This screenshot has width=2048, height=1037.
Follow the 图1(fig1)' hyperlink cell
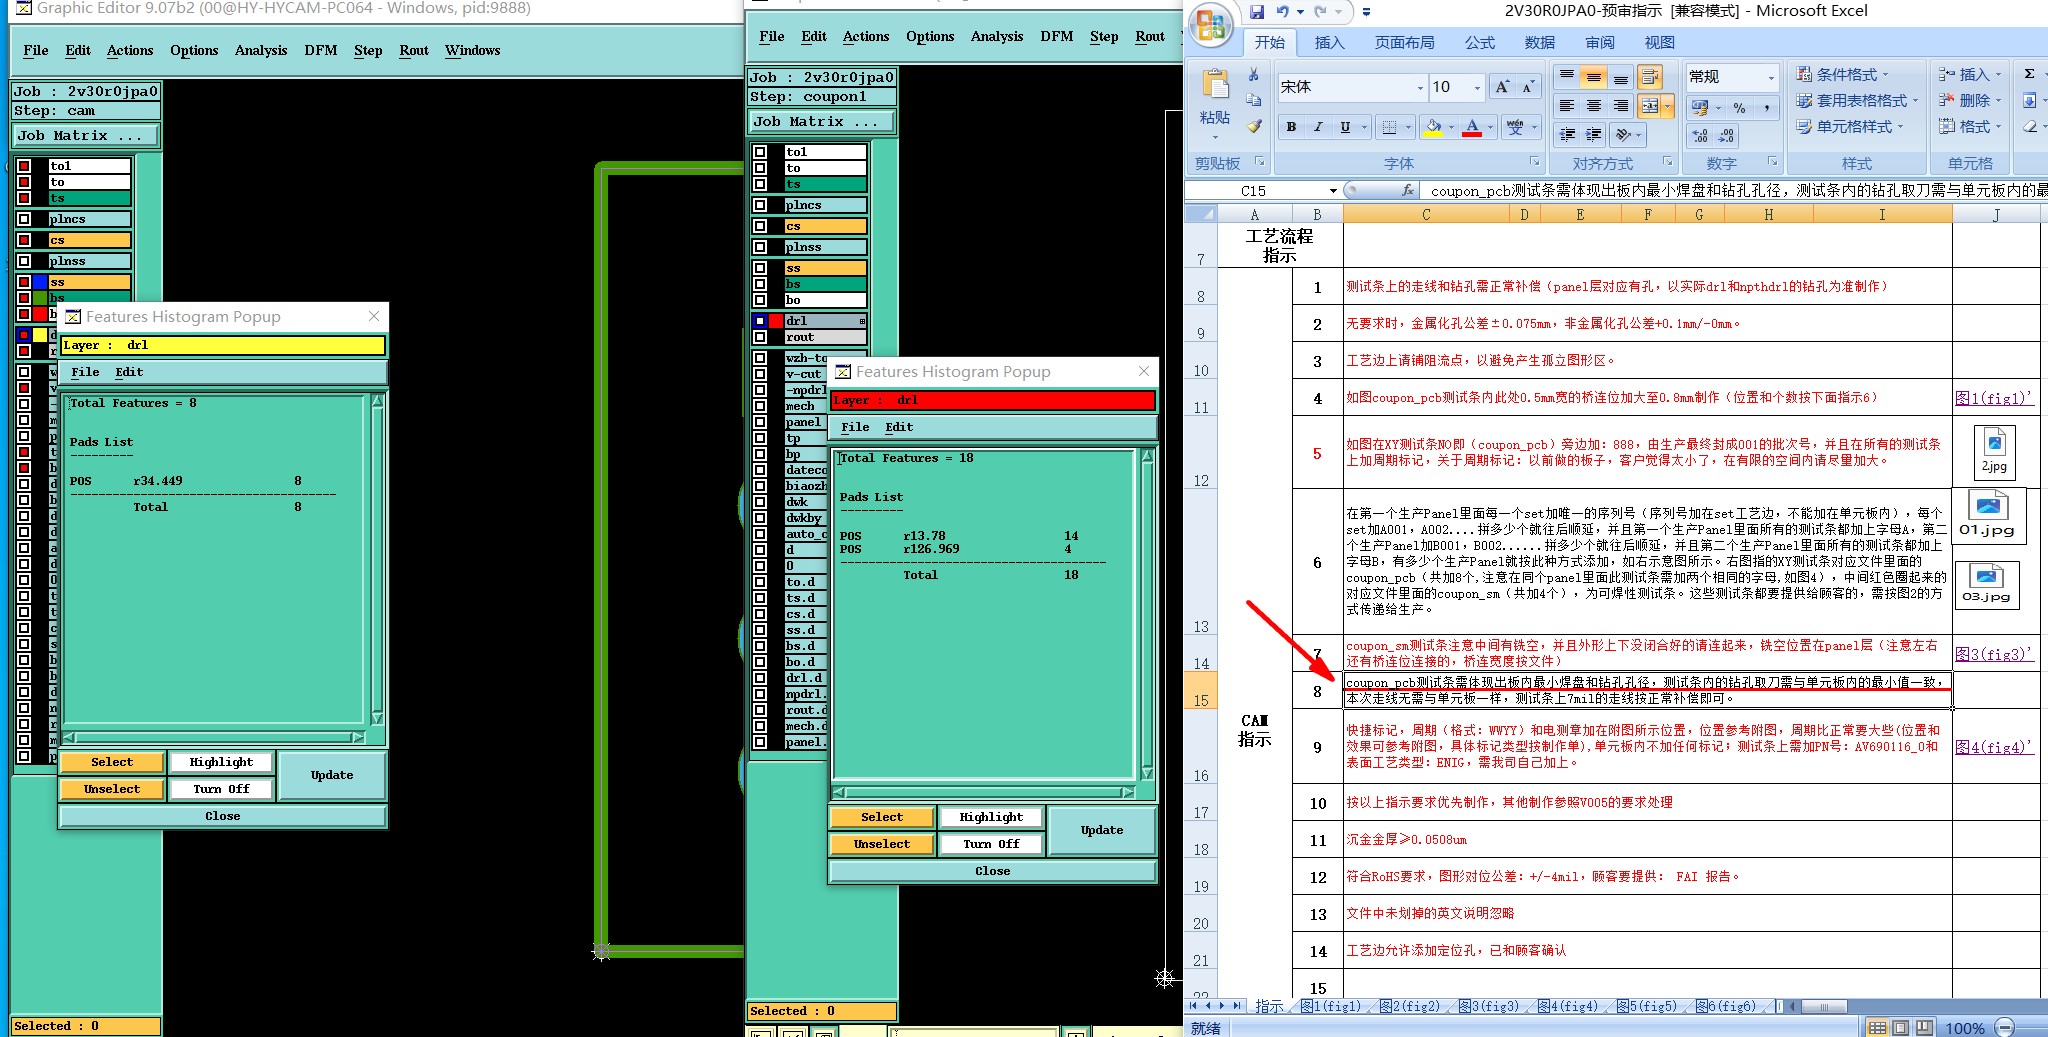1993,398
